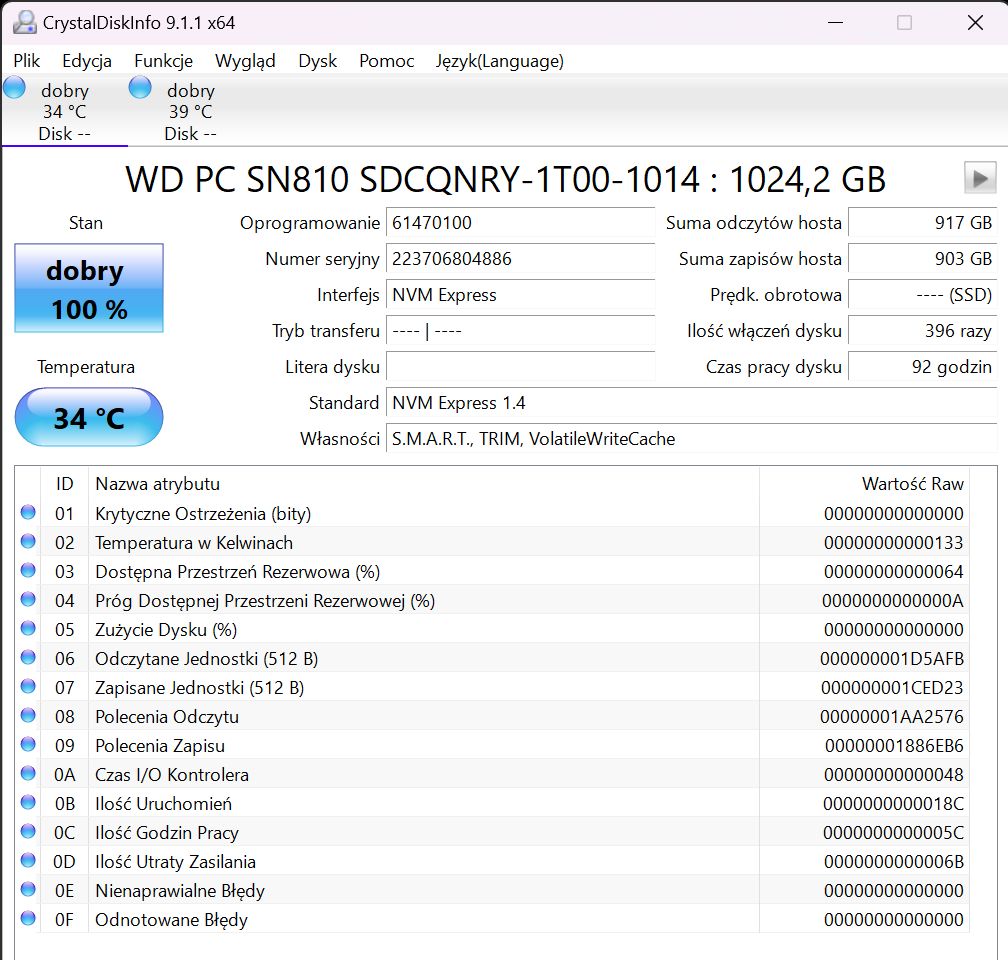1008x960 pixels.
Task: Click status orb for attribute 01 Krytyczne Ostrzeżenia
Action: (x=28, y=512)
